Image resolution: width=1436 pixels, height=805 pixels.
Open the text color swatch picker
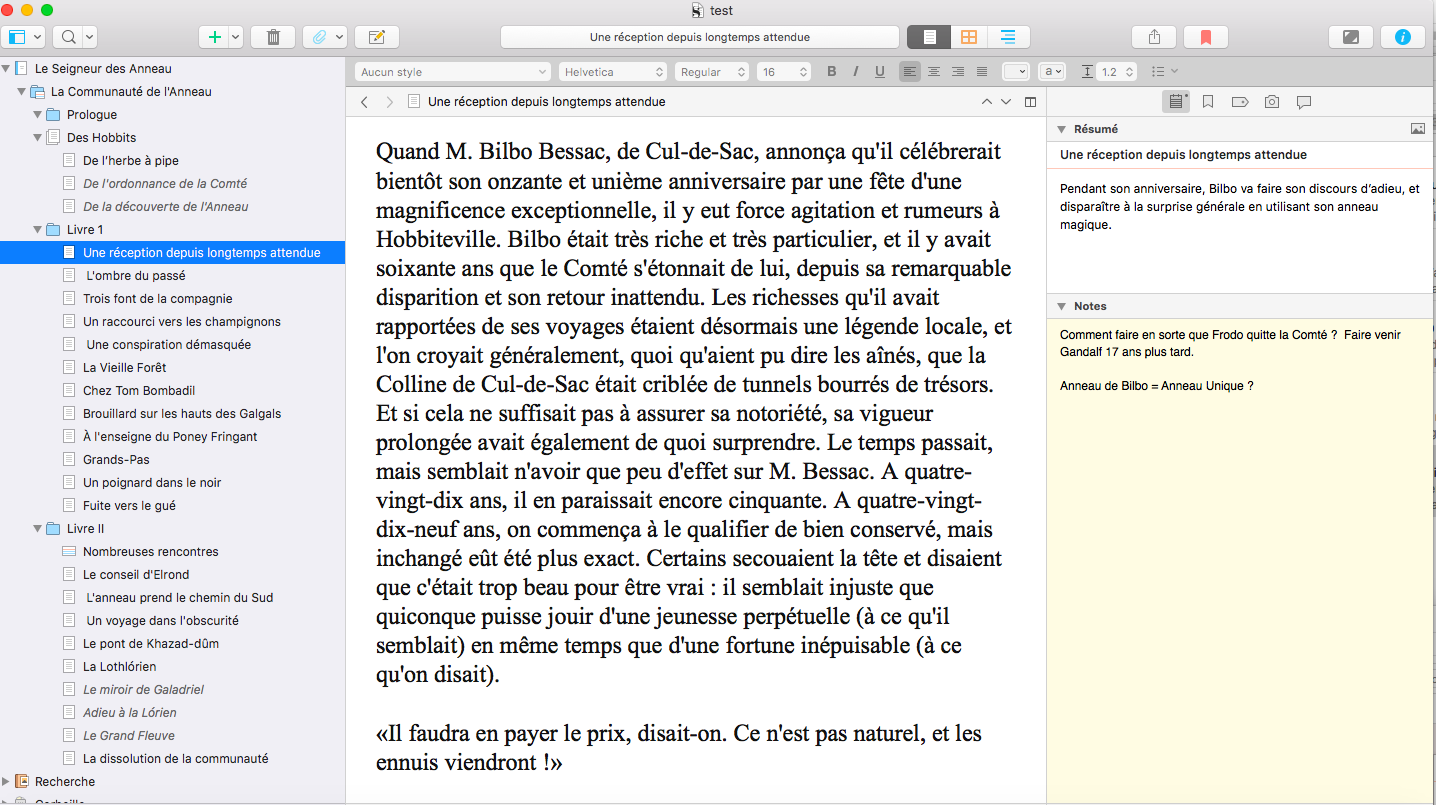click(1015, 72)
